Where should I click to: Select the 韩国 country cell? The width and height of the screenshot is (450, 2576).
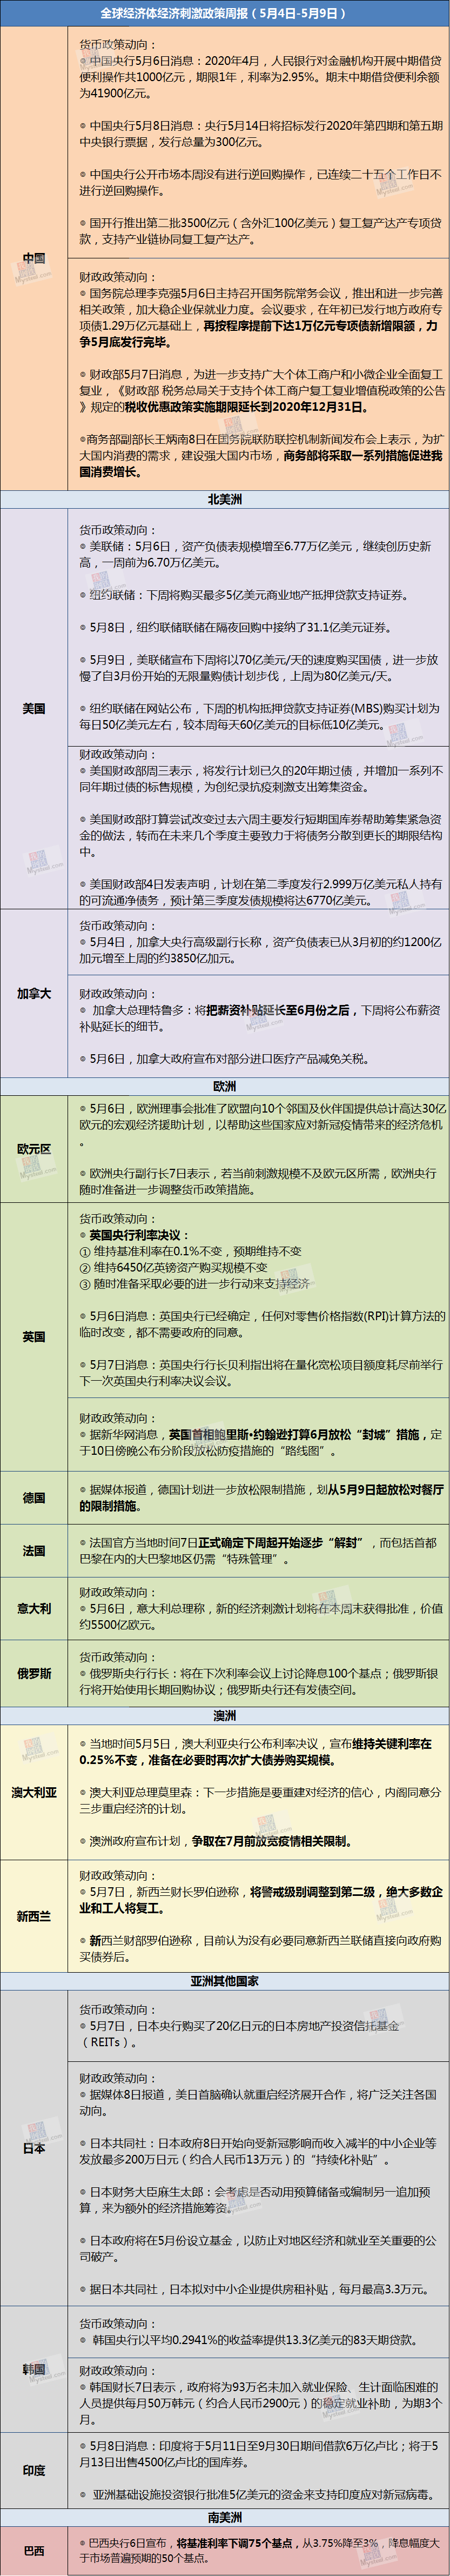pyautogui.click(x=35, y=2369)
